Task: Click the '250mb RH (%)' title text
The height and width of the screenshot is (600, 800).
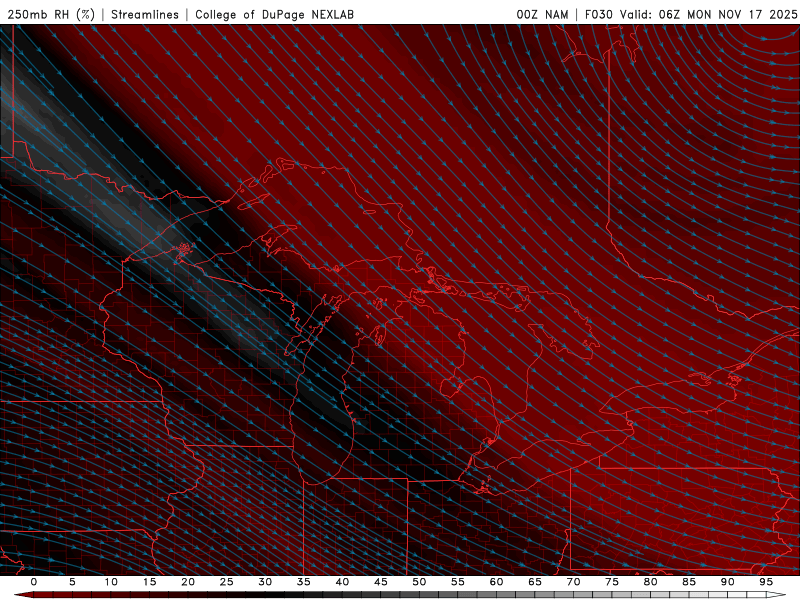Action: pyautogui.click(x=51, y=14)
